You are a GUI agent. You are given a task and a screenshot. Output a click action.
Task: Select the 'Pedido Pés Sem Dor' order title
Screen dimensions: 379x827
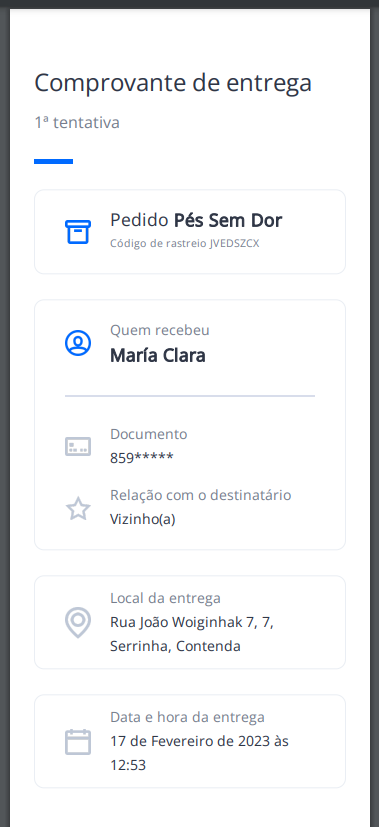[196, 220]
